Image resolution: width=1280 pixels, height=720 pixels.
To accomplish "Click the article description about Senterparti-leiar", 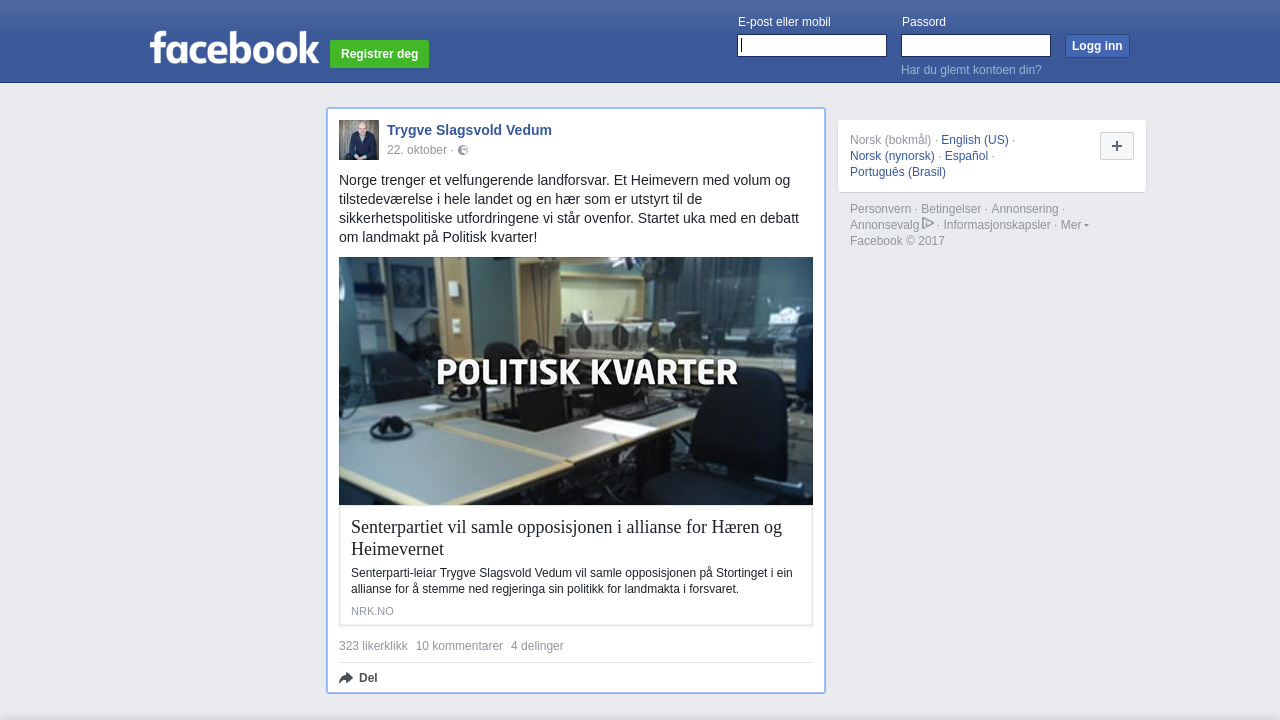I will pyautogui.click(x=572, y=581).
